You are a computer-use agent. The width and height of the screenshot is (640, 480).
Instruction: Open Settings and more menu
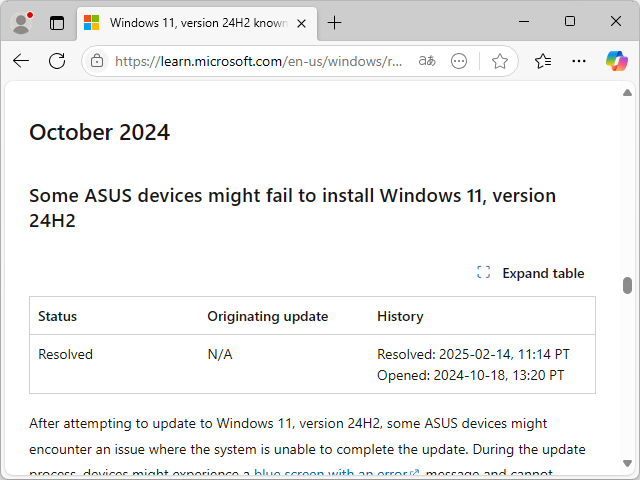tap(579, 61)
